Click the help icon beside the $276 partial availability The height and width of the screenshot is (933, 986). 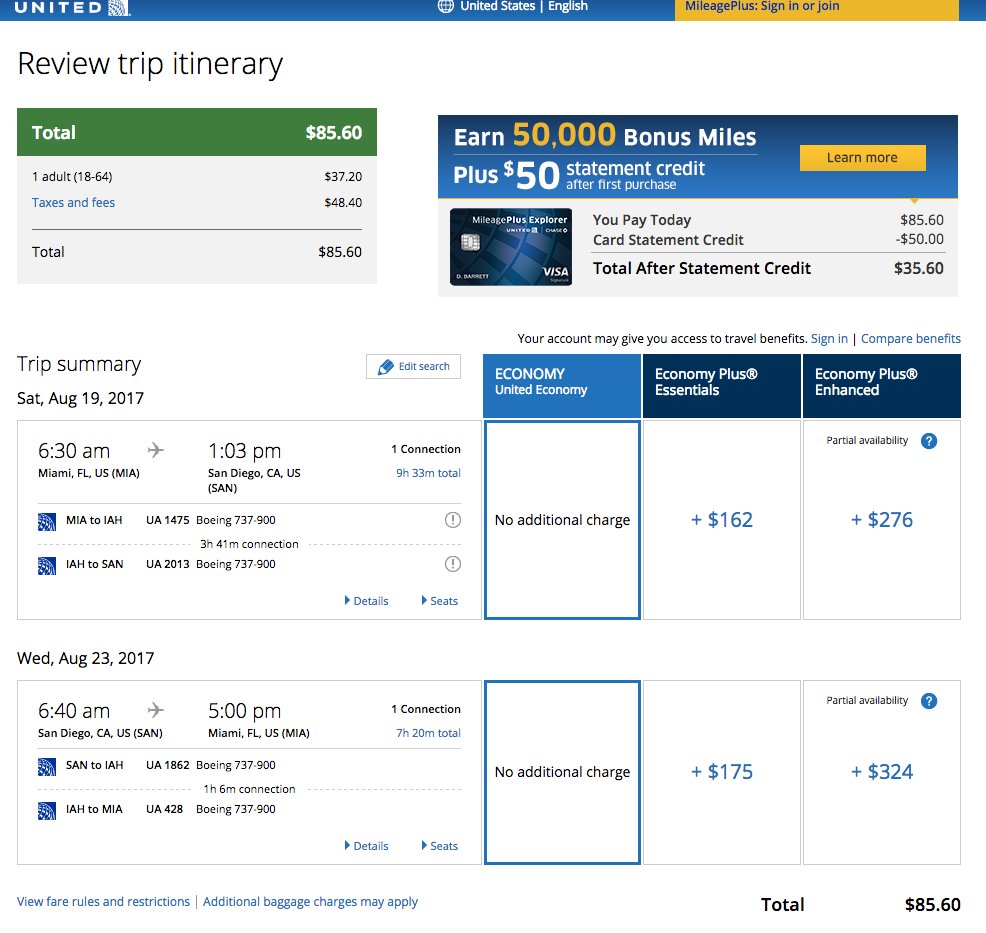click(929, 441)
